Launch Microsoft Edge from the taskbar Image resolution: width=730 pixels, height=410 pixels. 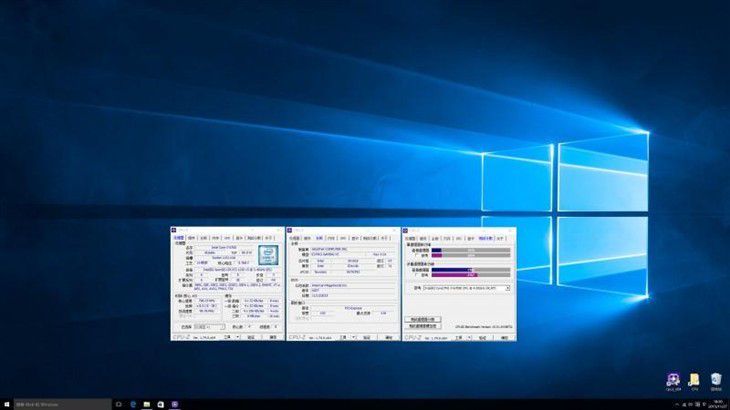(x=133, y=404)
